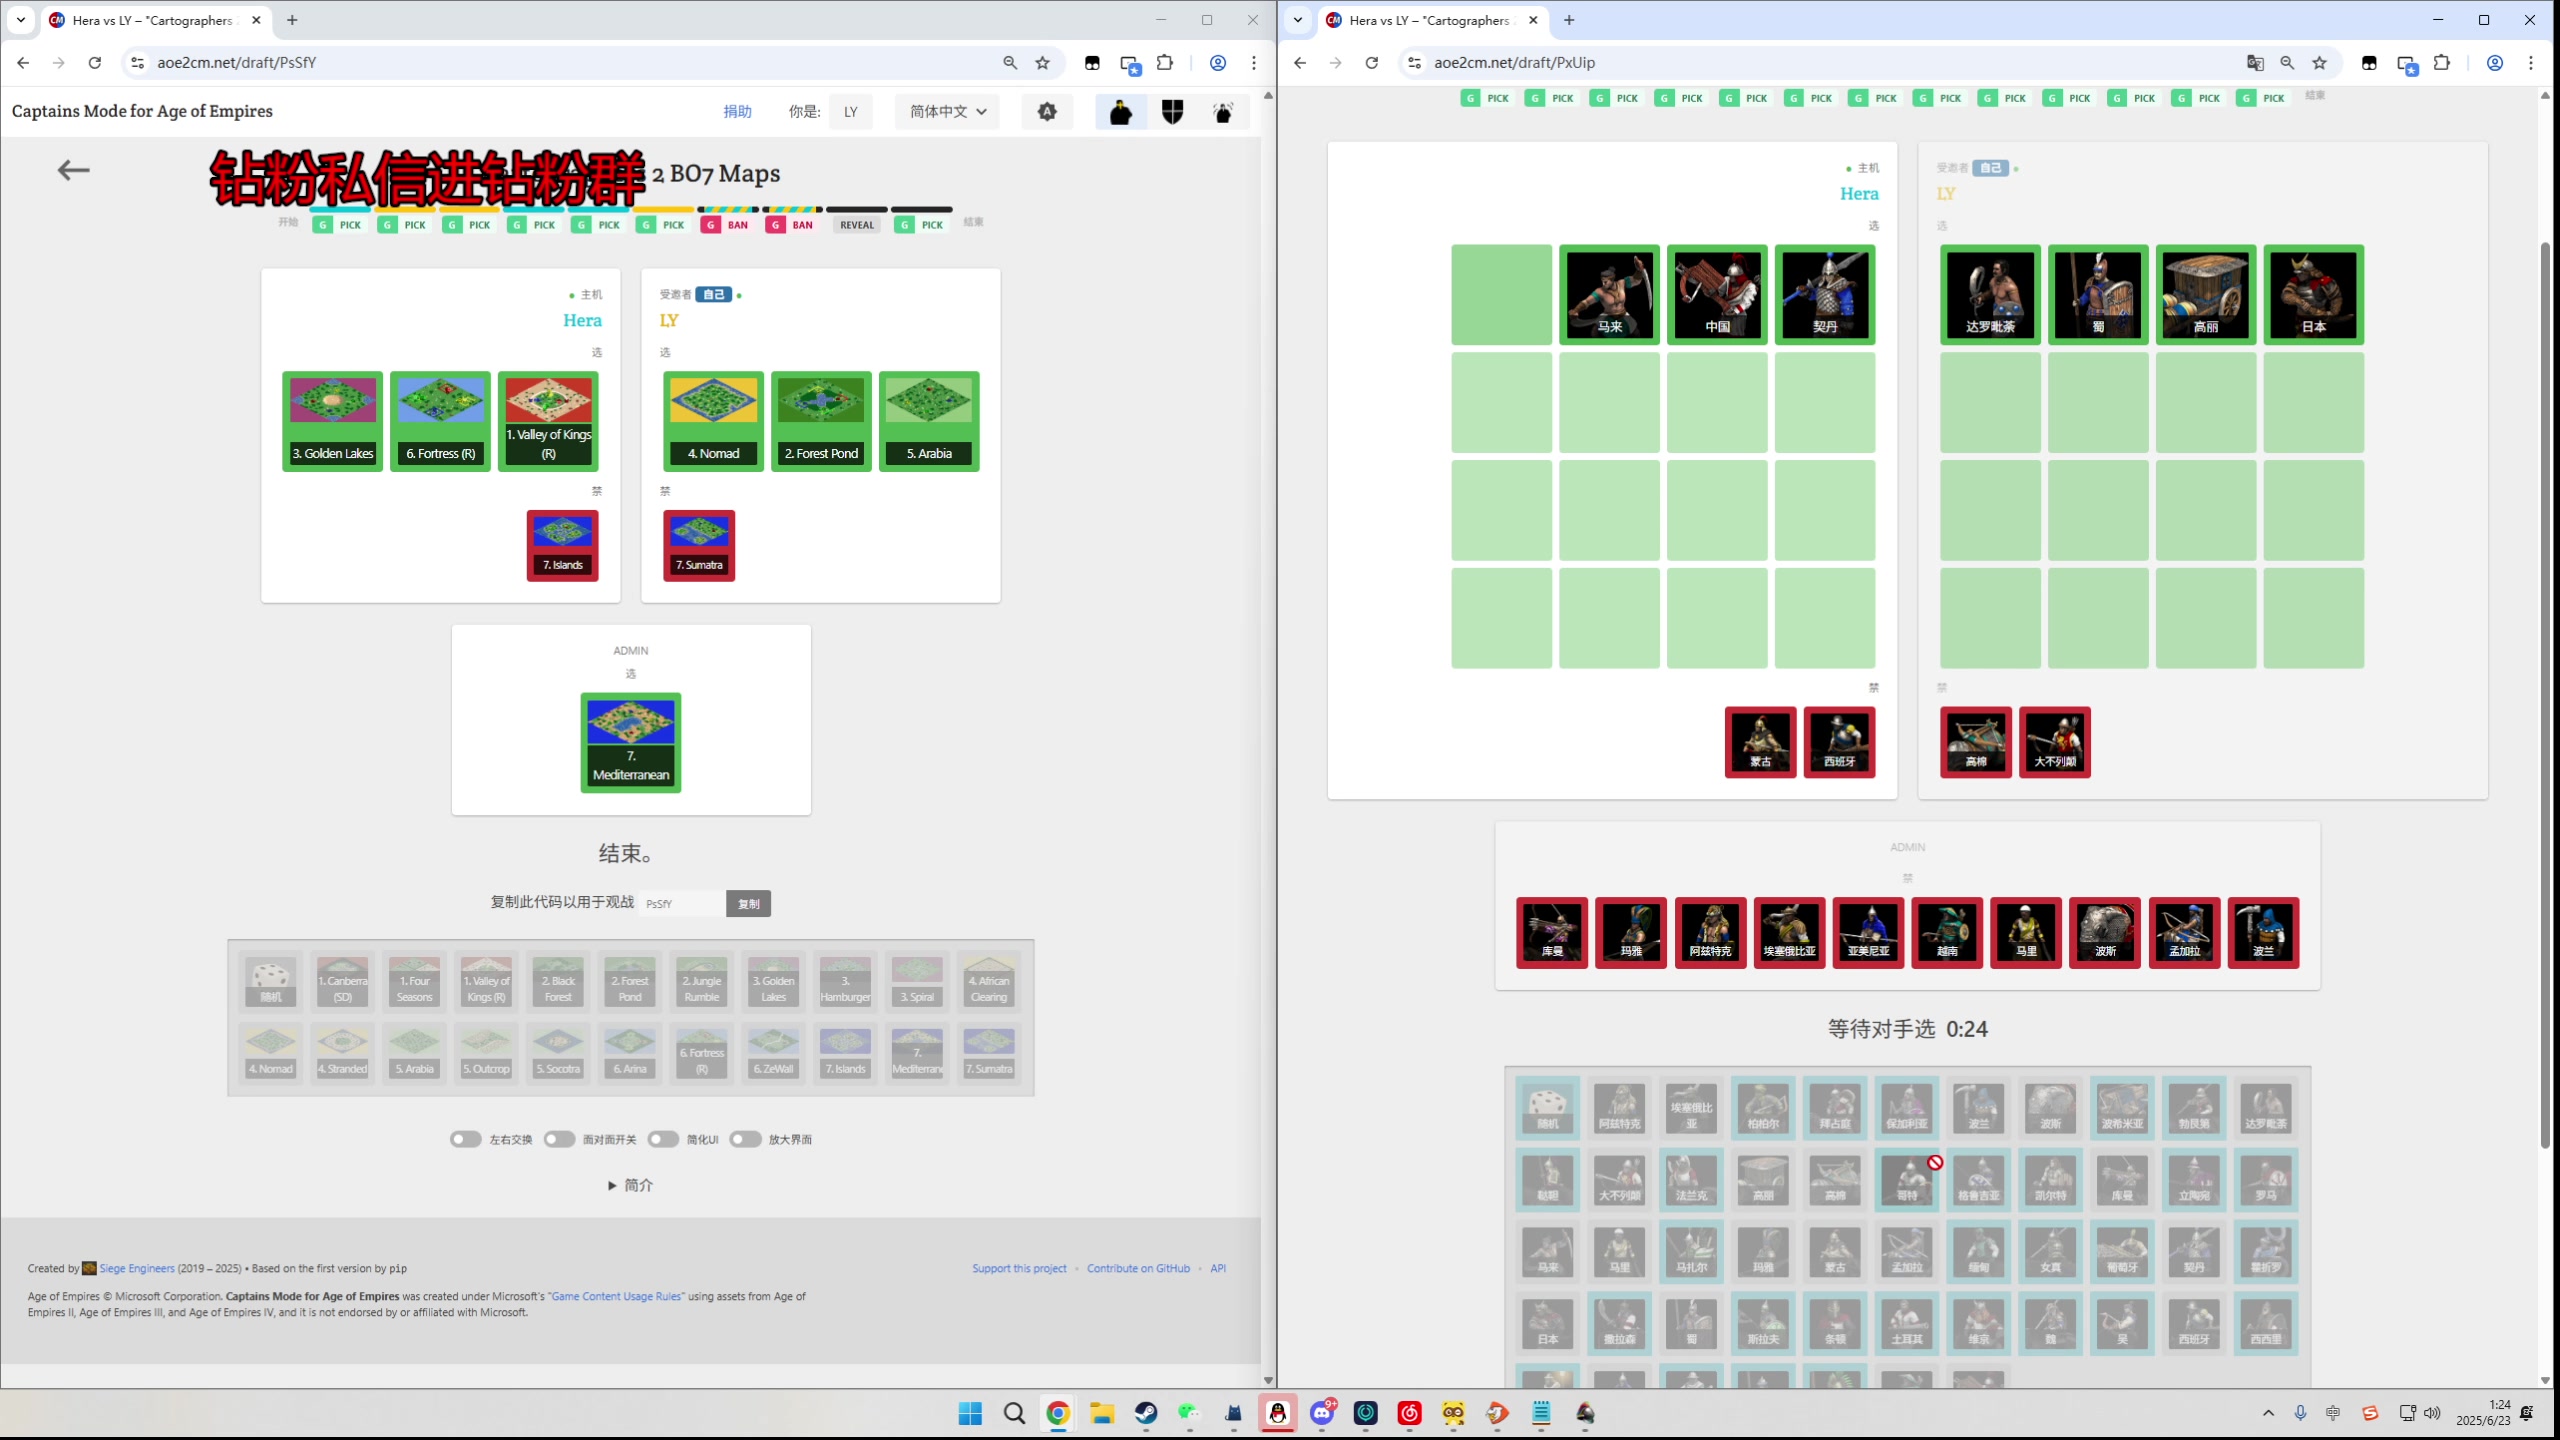
Task: Select 随机 dice in civilization grid
Action: (x=1548, y=1107)
